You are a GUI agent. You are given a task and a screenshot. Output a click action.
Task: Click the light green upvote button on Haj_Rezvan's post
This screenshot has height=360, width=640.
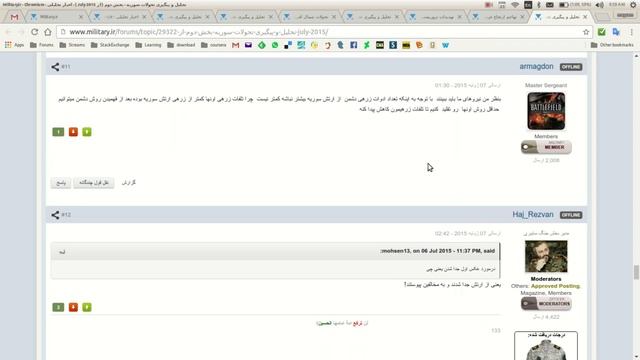(x=87, y=307)
